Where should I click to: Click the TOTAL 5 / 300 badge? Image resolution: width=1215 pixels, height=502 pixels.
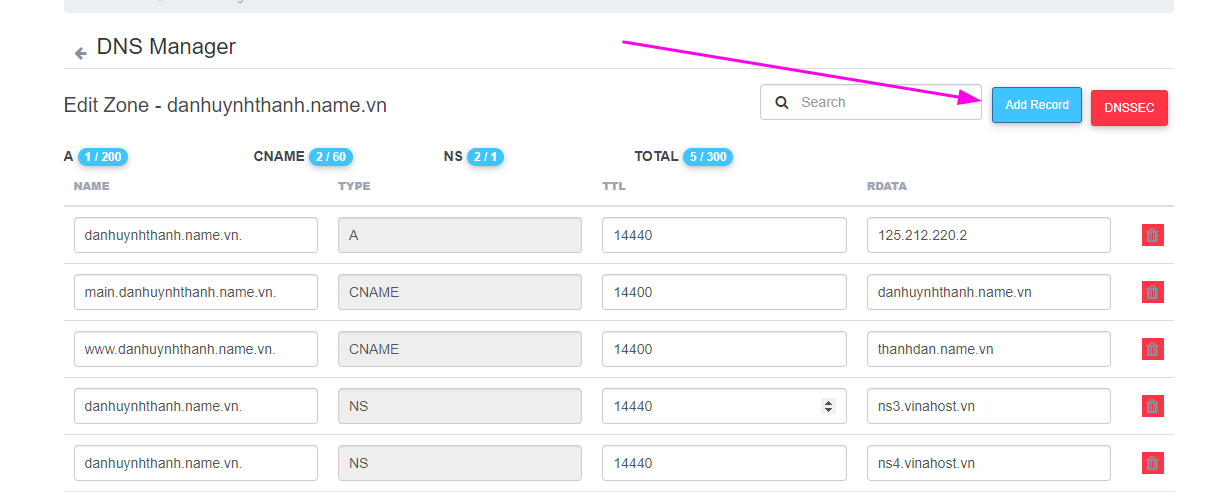pyautogui.click(x=708, y=157)
